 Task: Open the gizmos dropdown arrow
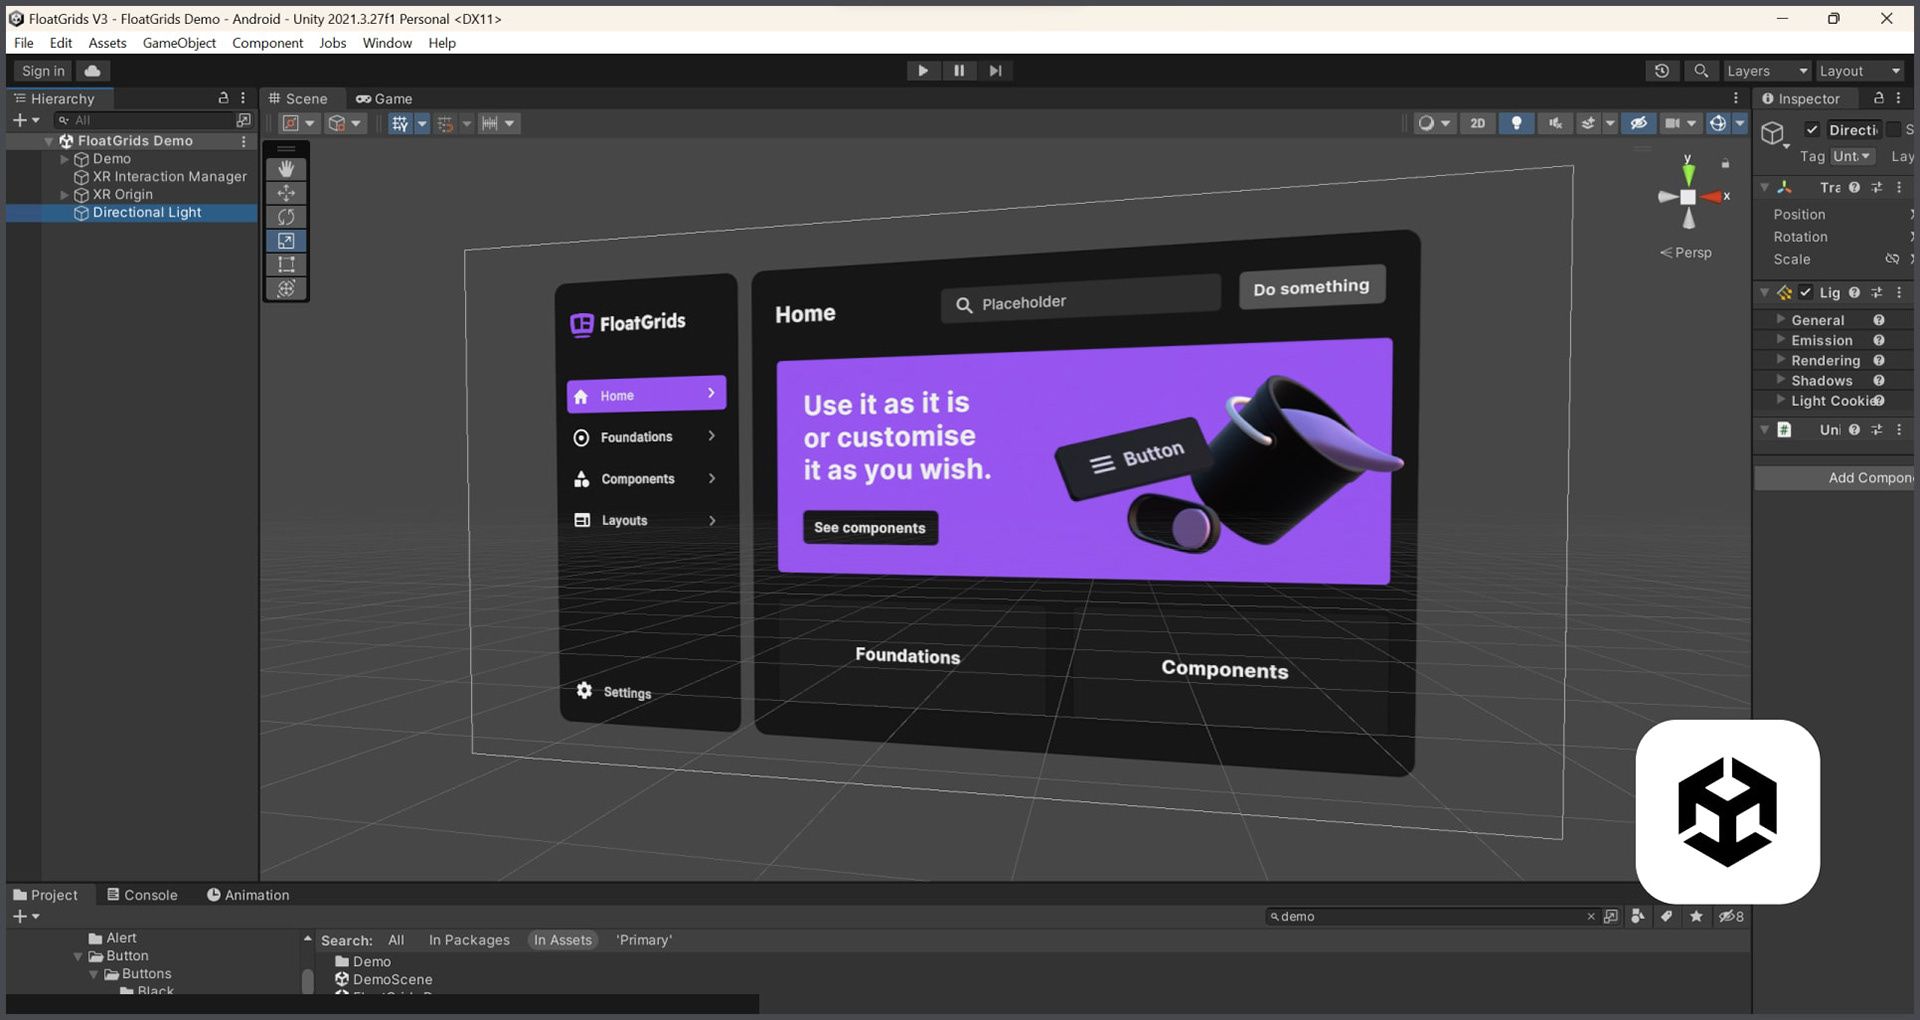[x=1740, y=123]
